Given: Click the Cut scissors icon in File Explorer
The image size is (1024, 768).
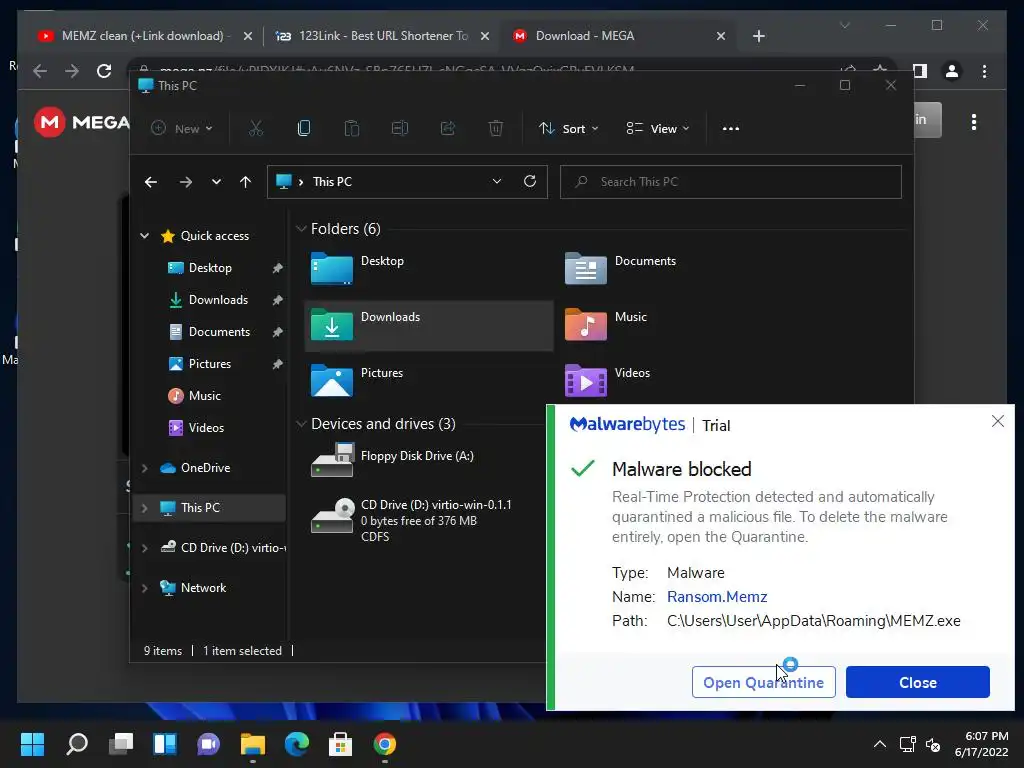Looking at the screenshot, I should pyautogui.click(x=255, y=128).
